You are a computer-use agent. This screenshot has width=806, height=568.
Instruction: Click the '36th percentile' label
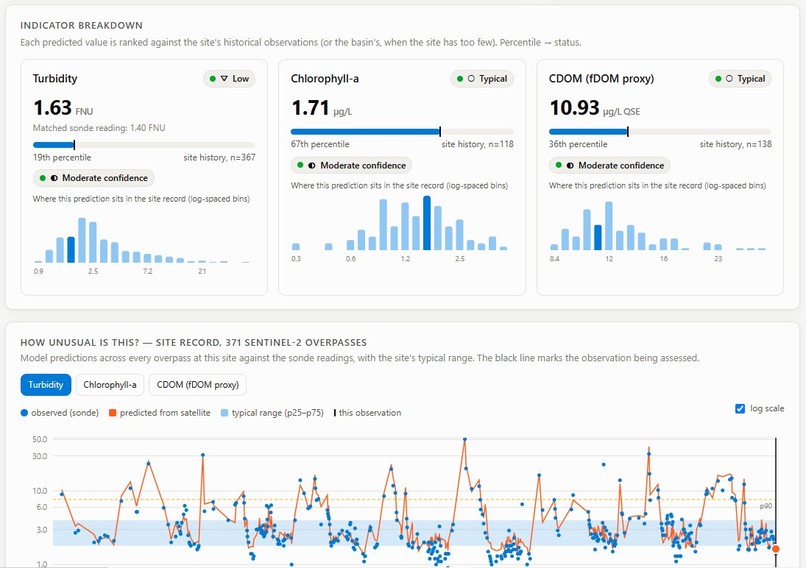tap(578, 144)
